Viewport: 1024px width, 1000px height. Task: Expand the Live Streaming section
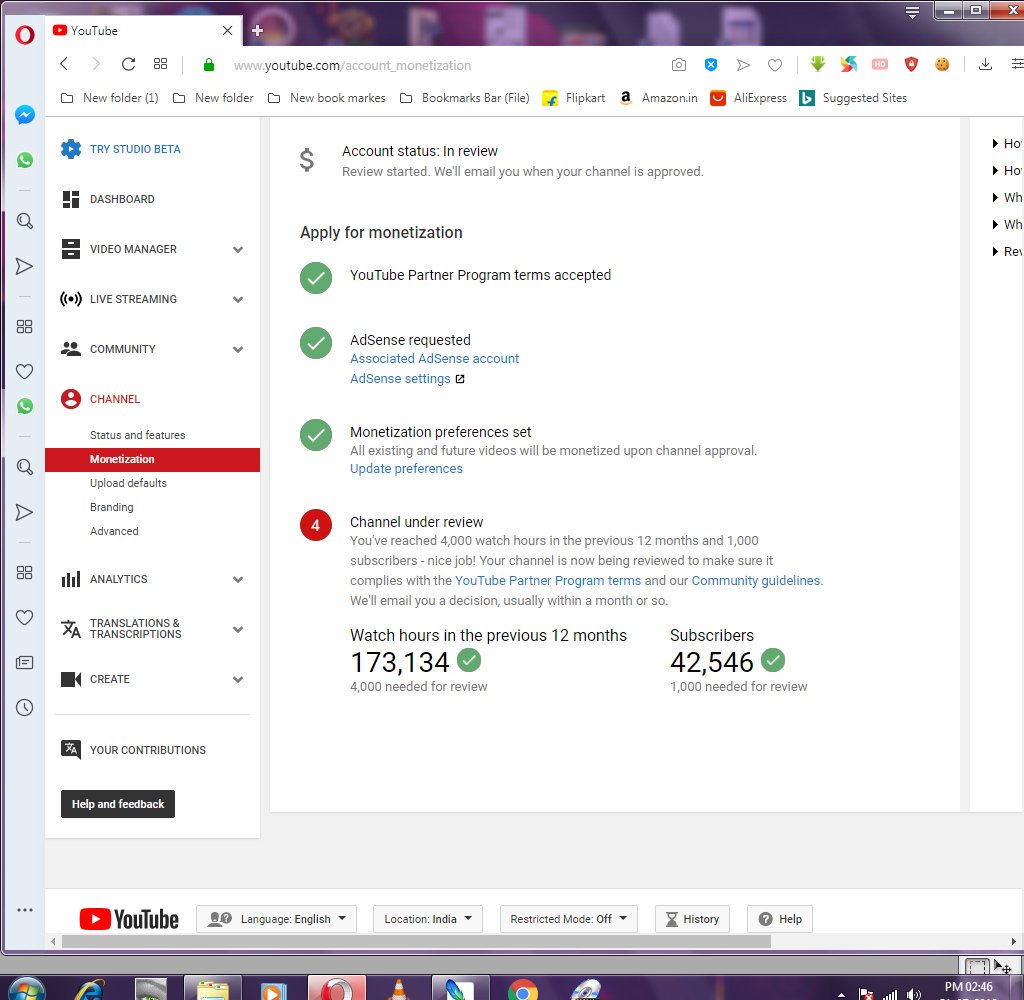click(238, 299)
